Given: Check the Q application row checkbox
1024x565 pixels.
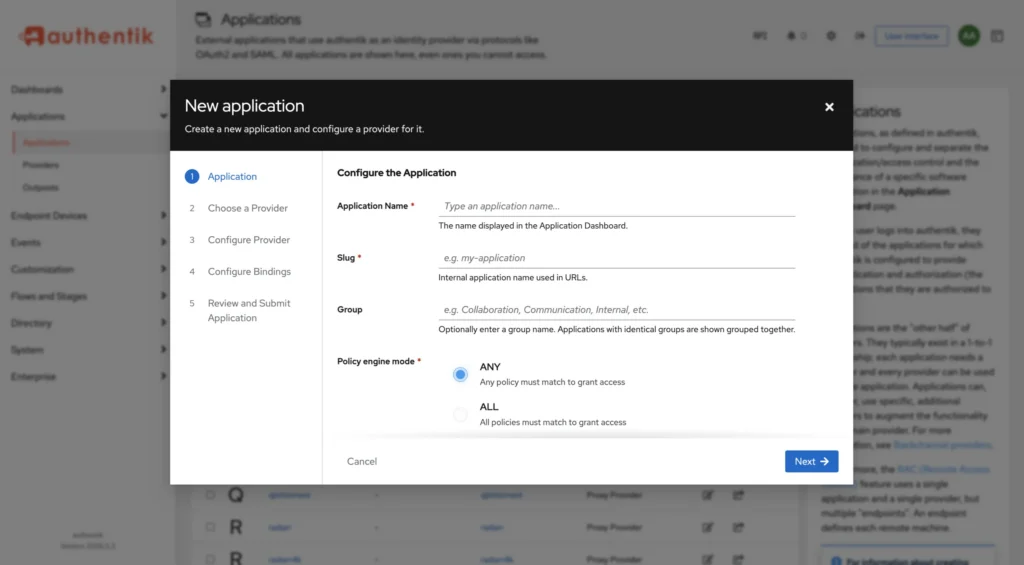Looking at the screenshot, I should tap(210, 495).
